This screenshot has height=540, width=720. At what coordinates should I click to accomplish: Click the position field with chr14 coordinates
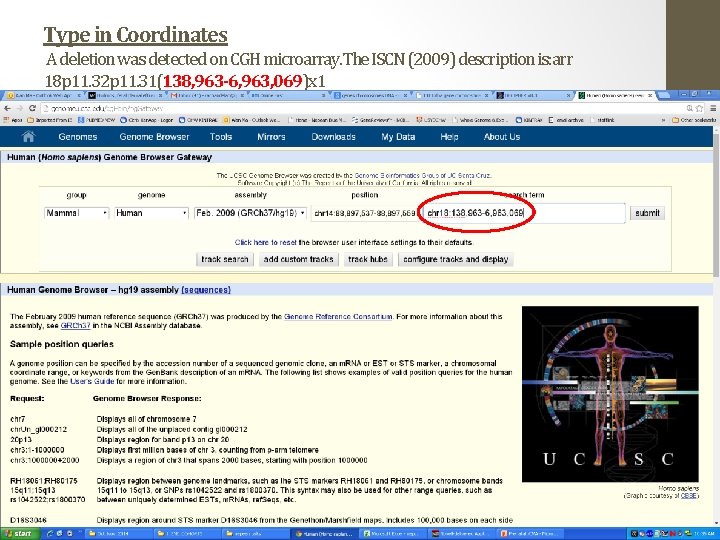pos(363,213)
